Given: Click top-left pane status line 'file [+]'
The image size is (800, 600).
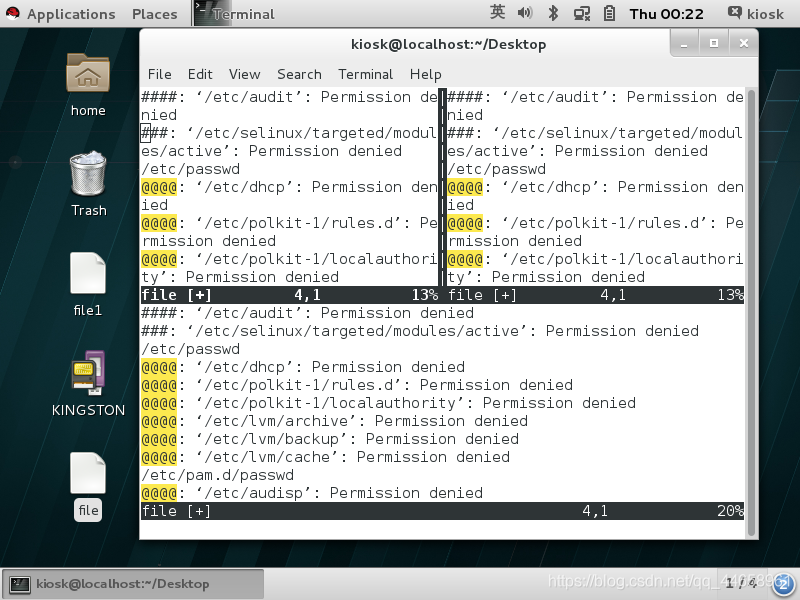Looking at the screenshot, I should 290,295.
